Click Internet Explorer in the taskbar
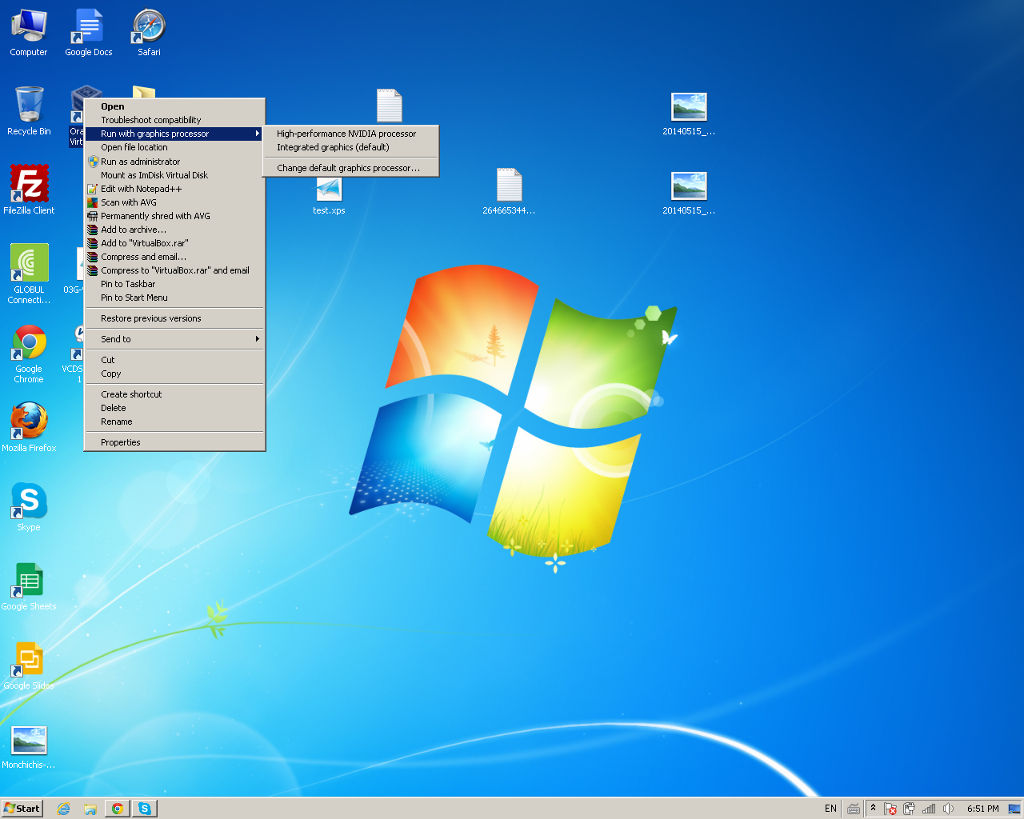Viewport: 1024px width, 819px height. coord(64,808)
